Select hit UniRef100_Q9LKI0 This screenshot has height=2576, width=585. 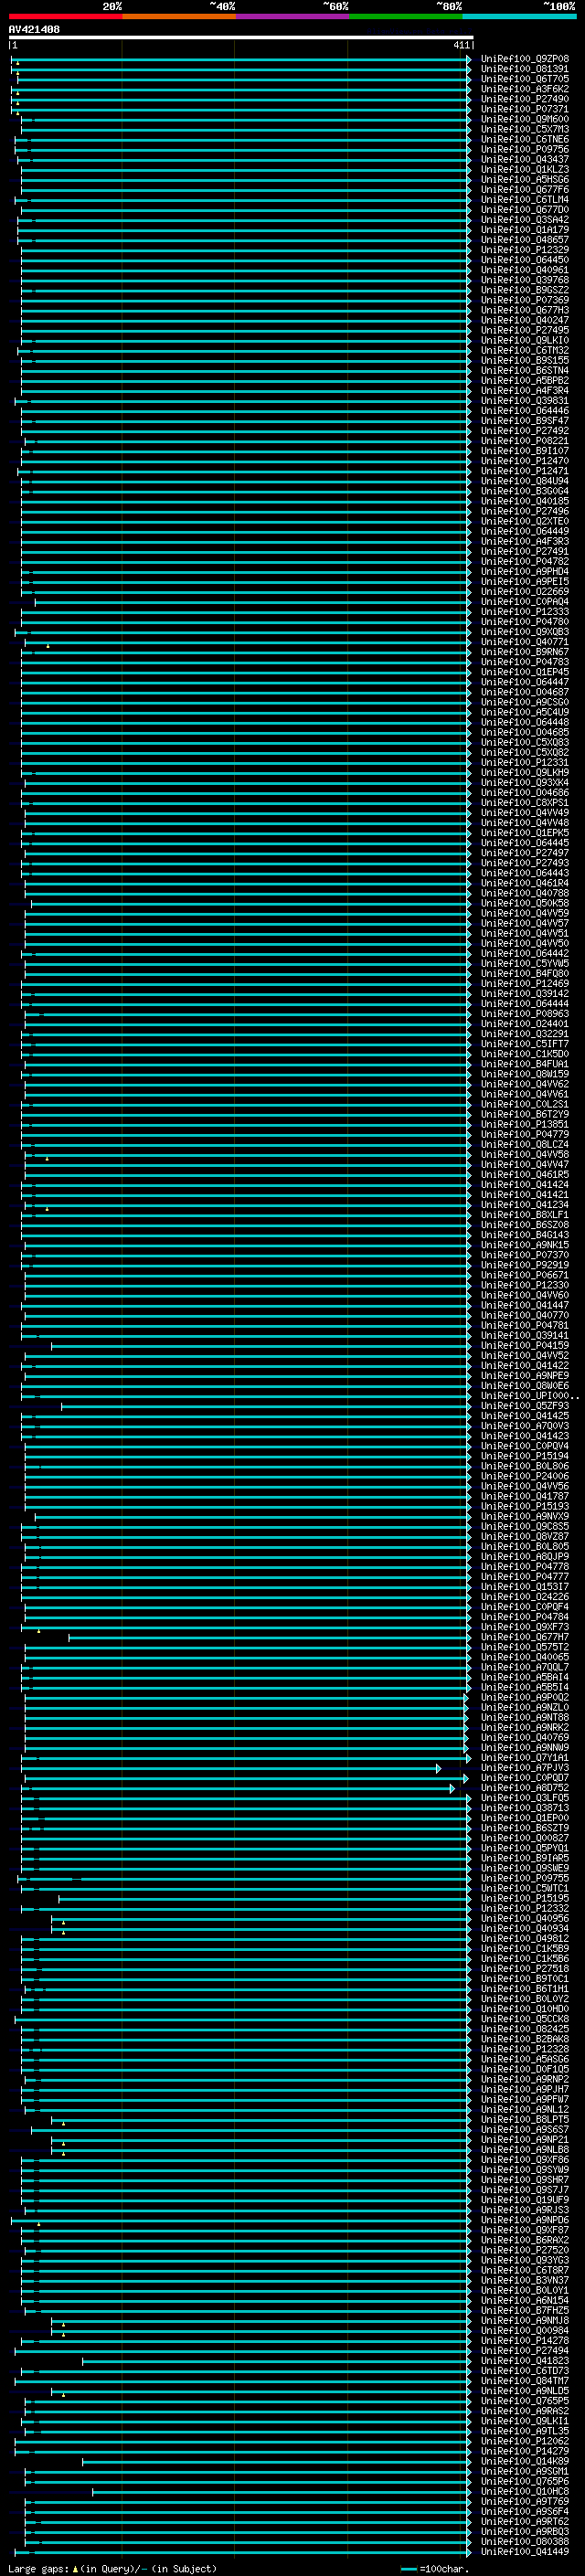pos(524,340)
